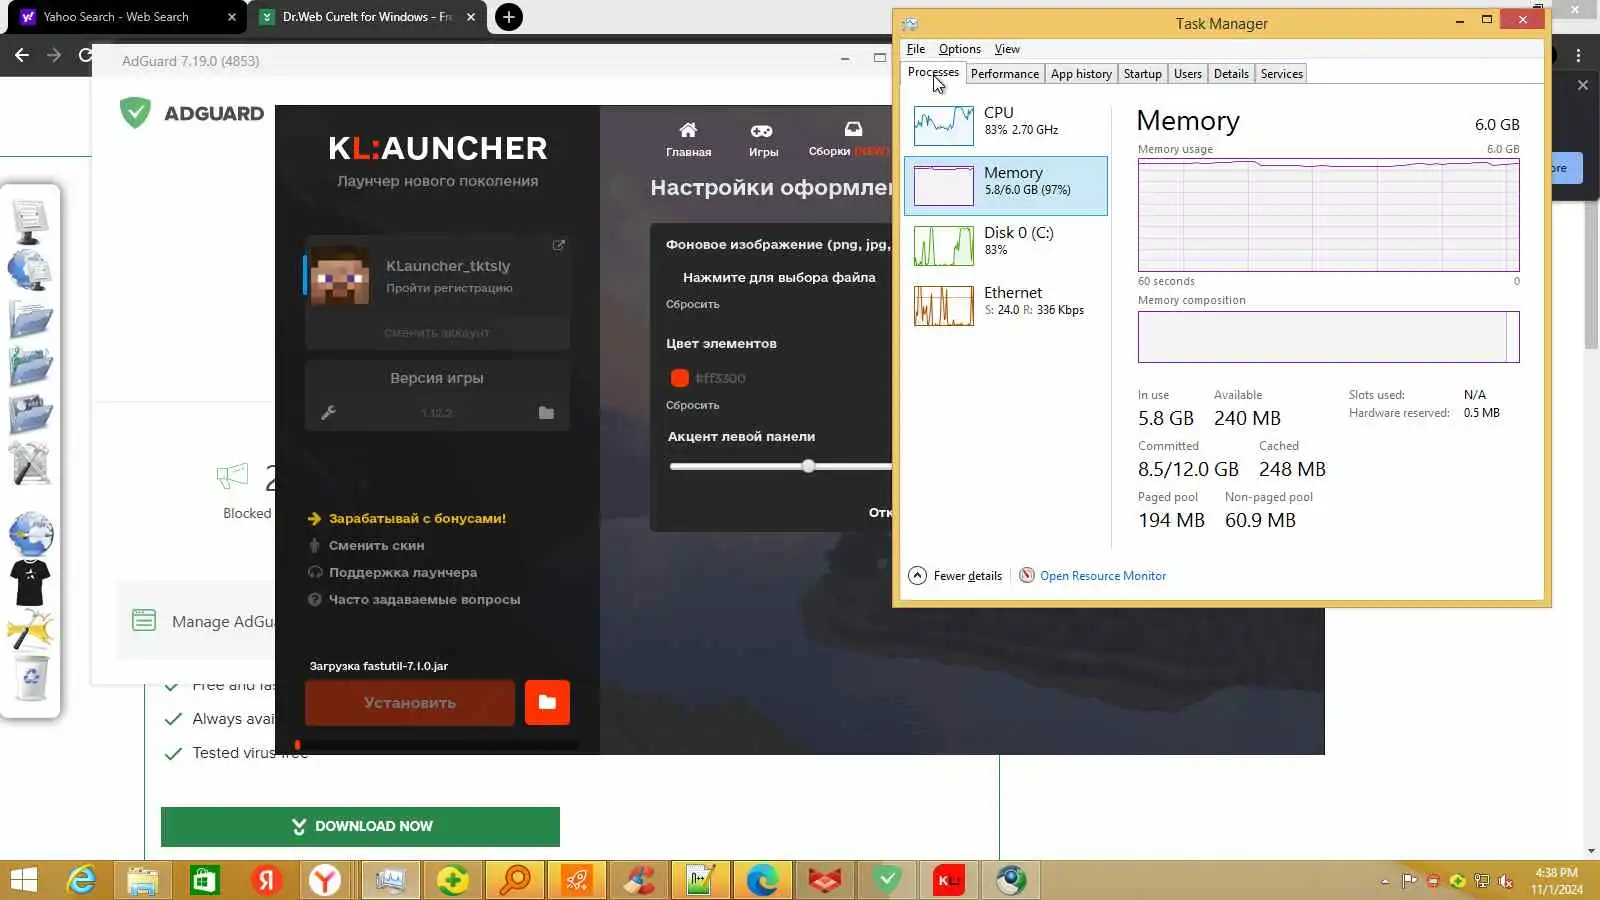Switch to the Details tab

coord(1231,74)
